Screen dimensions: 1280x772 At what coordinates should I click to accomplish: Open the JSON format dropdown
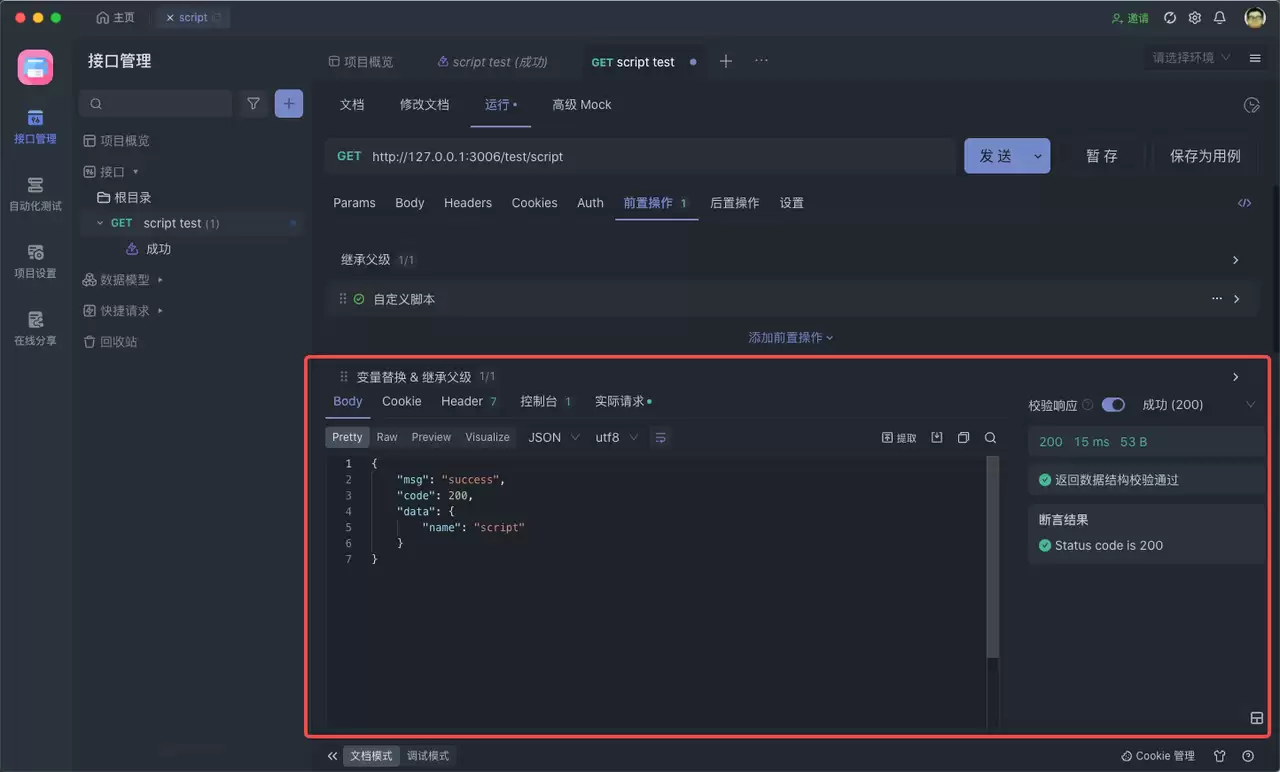(553, 437)
